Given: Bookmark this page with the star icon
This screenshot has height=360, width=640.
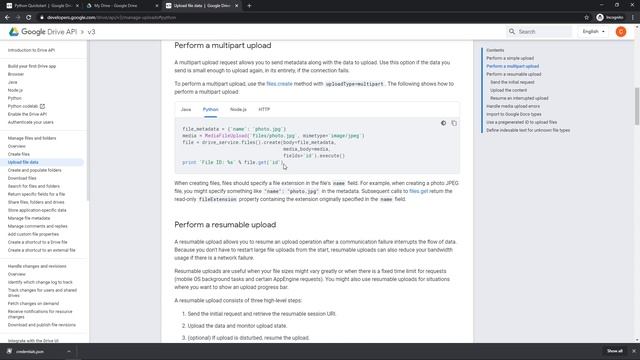Looking at the screenshot, I should [x=587, y=18].
